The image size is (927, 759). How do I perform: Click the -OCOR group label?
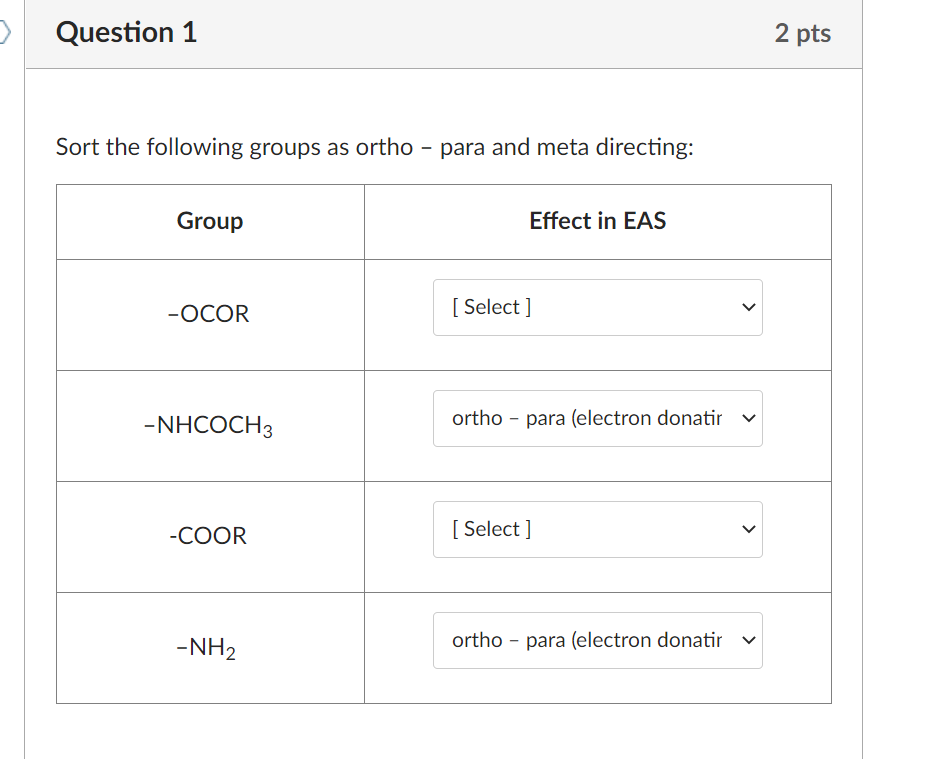209,314
